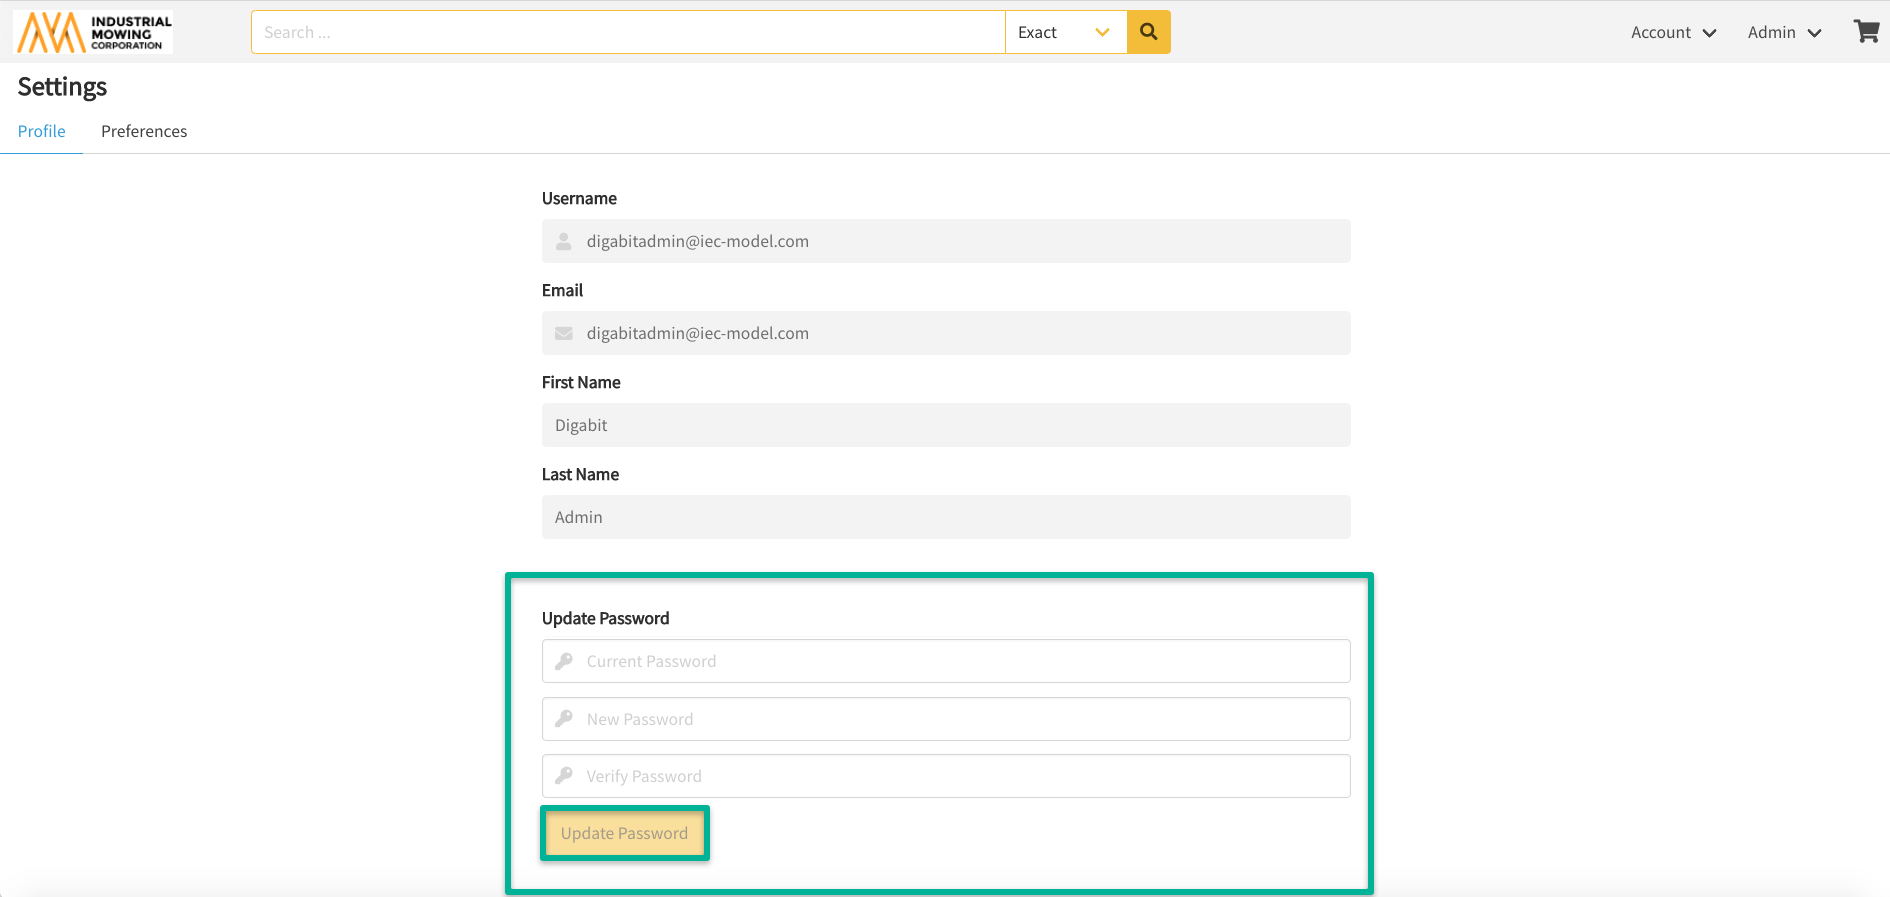The width and height of the screenshot is (1890, 897).
Task: Click the envelope icon in Email field
Action: pos(564,333)
